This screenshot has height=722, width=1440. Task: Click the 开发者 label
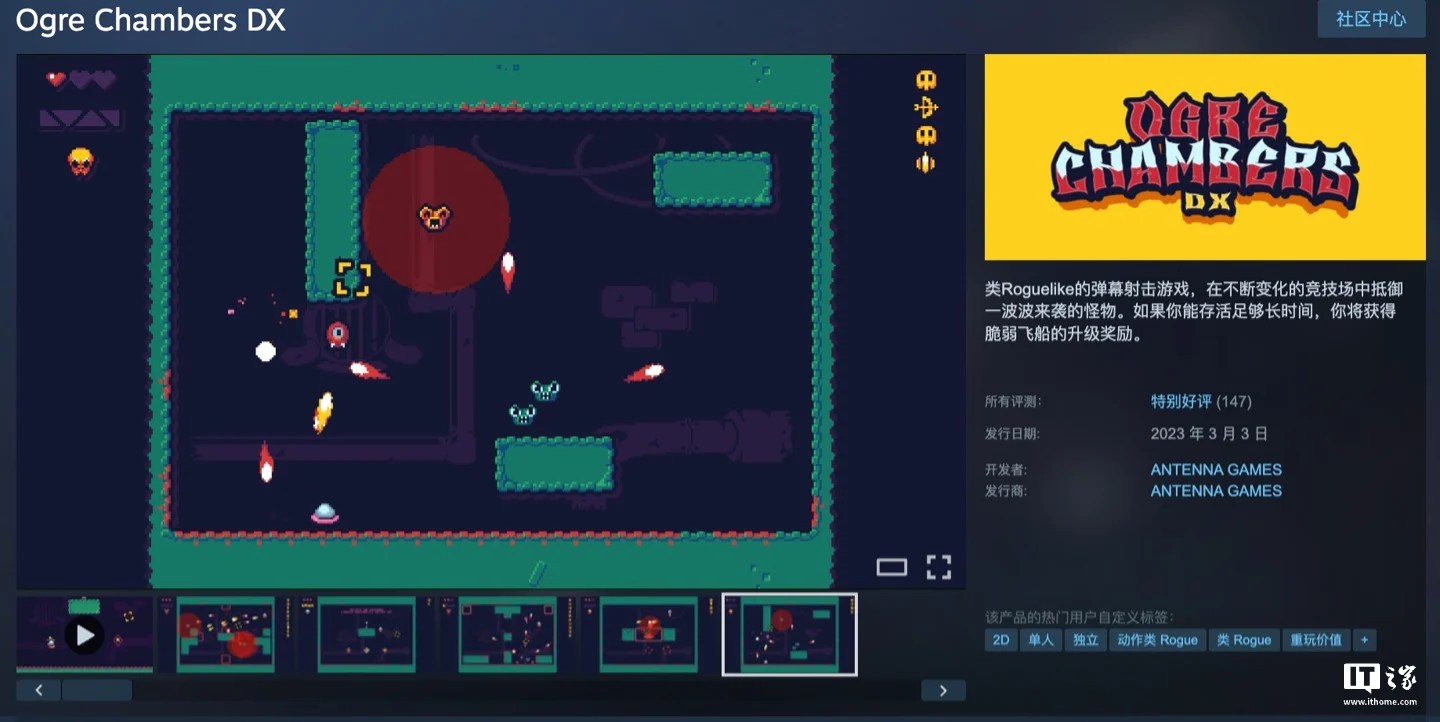pos(1006,469)
